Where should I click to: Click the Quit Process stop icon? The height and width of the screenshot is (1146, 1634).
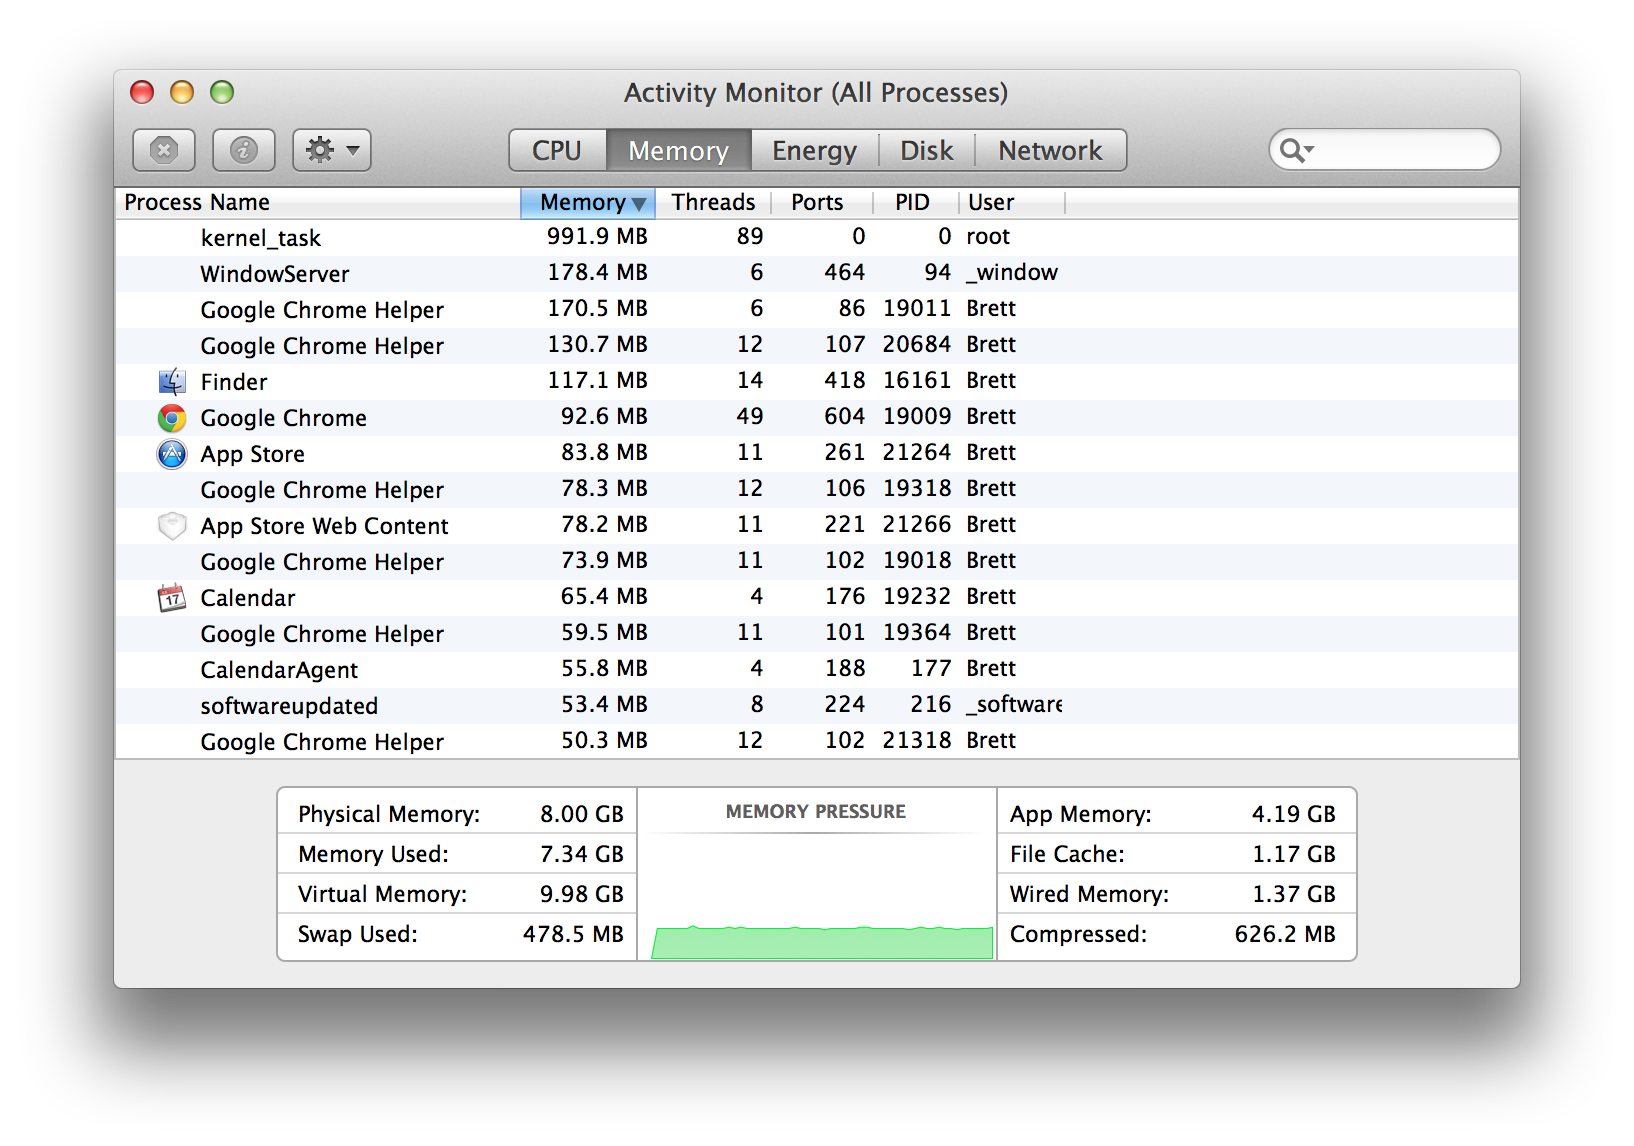[164, 150]
